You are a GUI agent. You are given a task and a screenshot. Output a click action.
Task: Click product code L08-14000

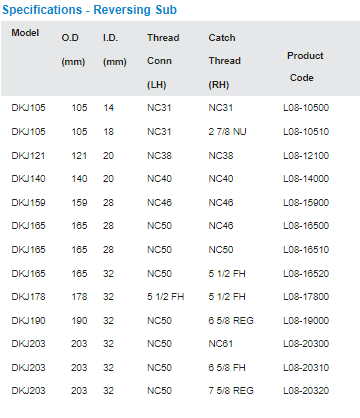[x=306, y=179]
